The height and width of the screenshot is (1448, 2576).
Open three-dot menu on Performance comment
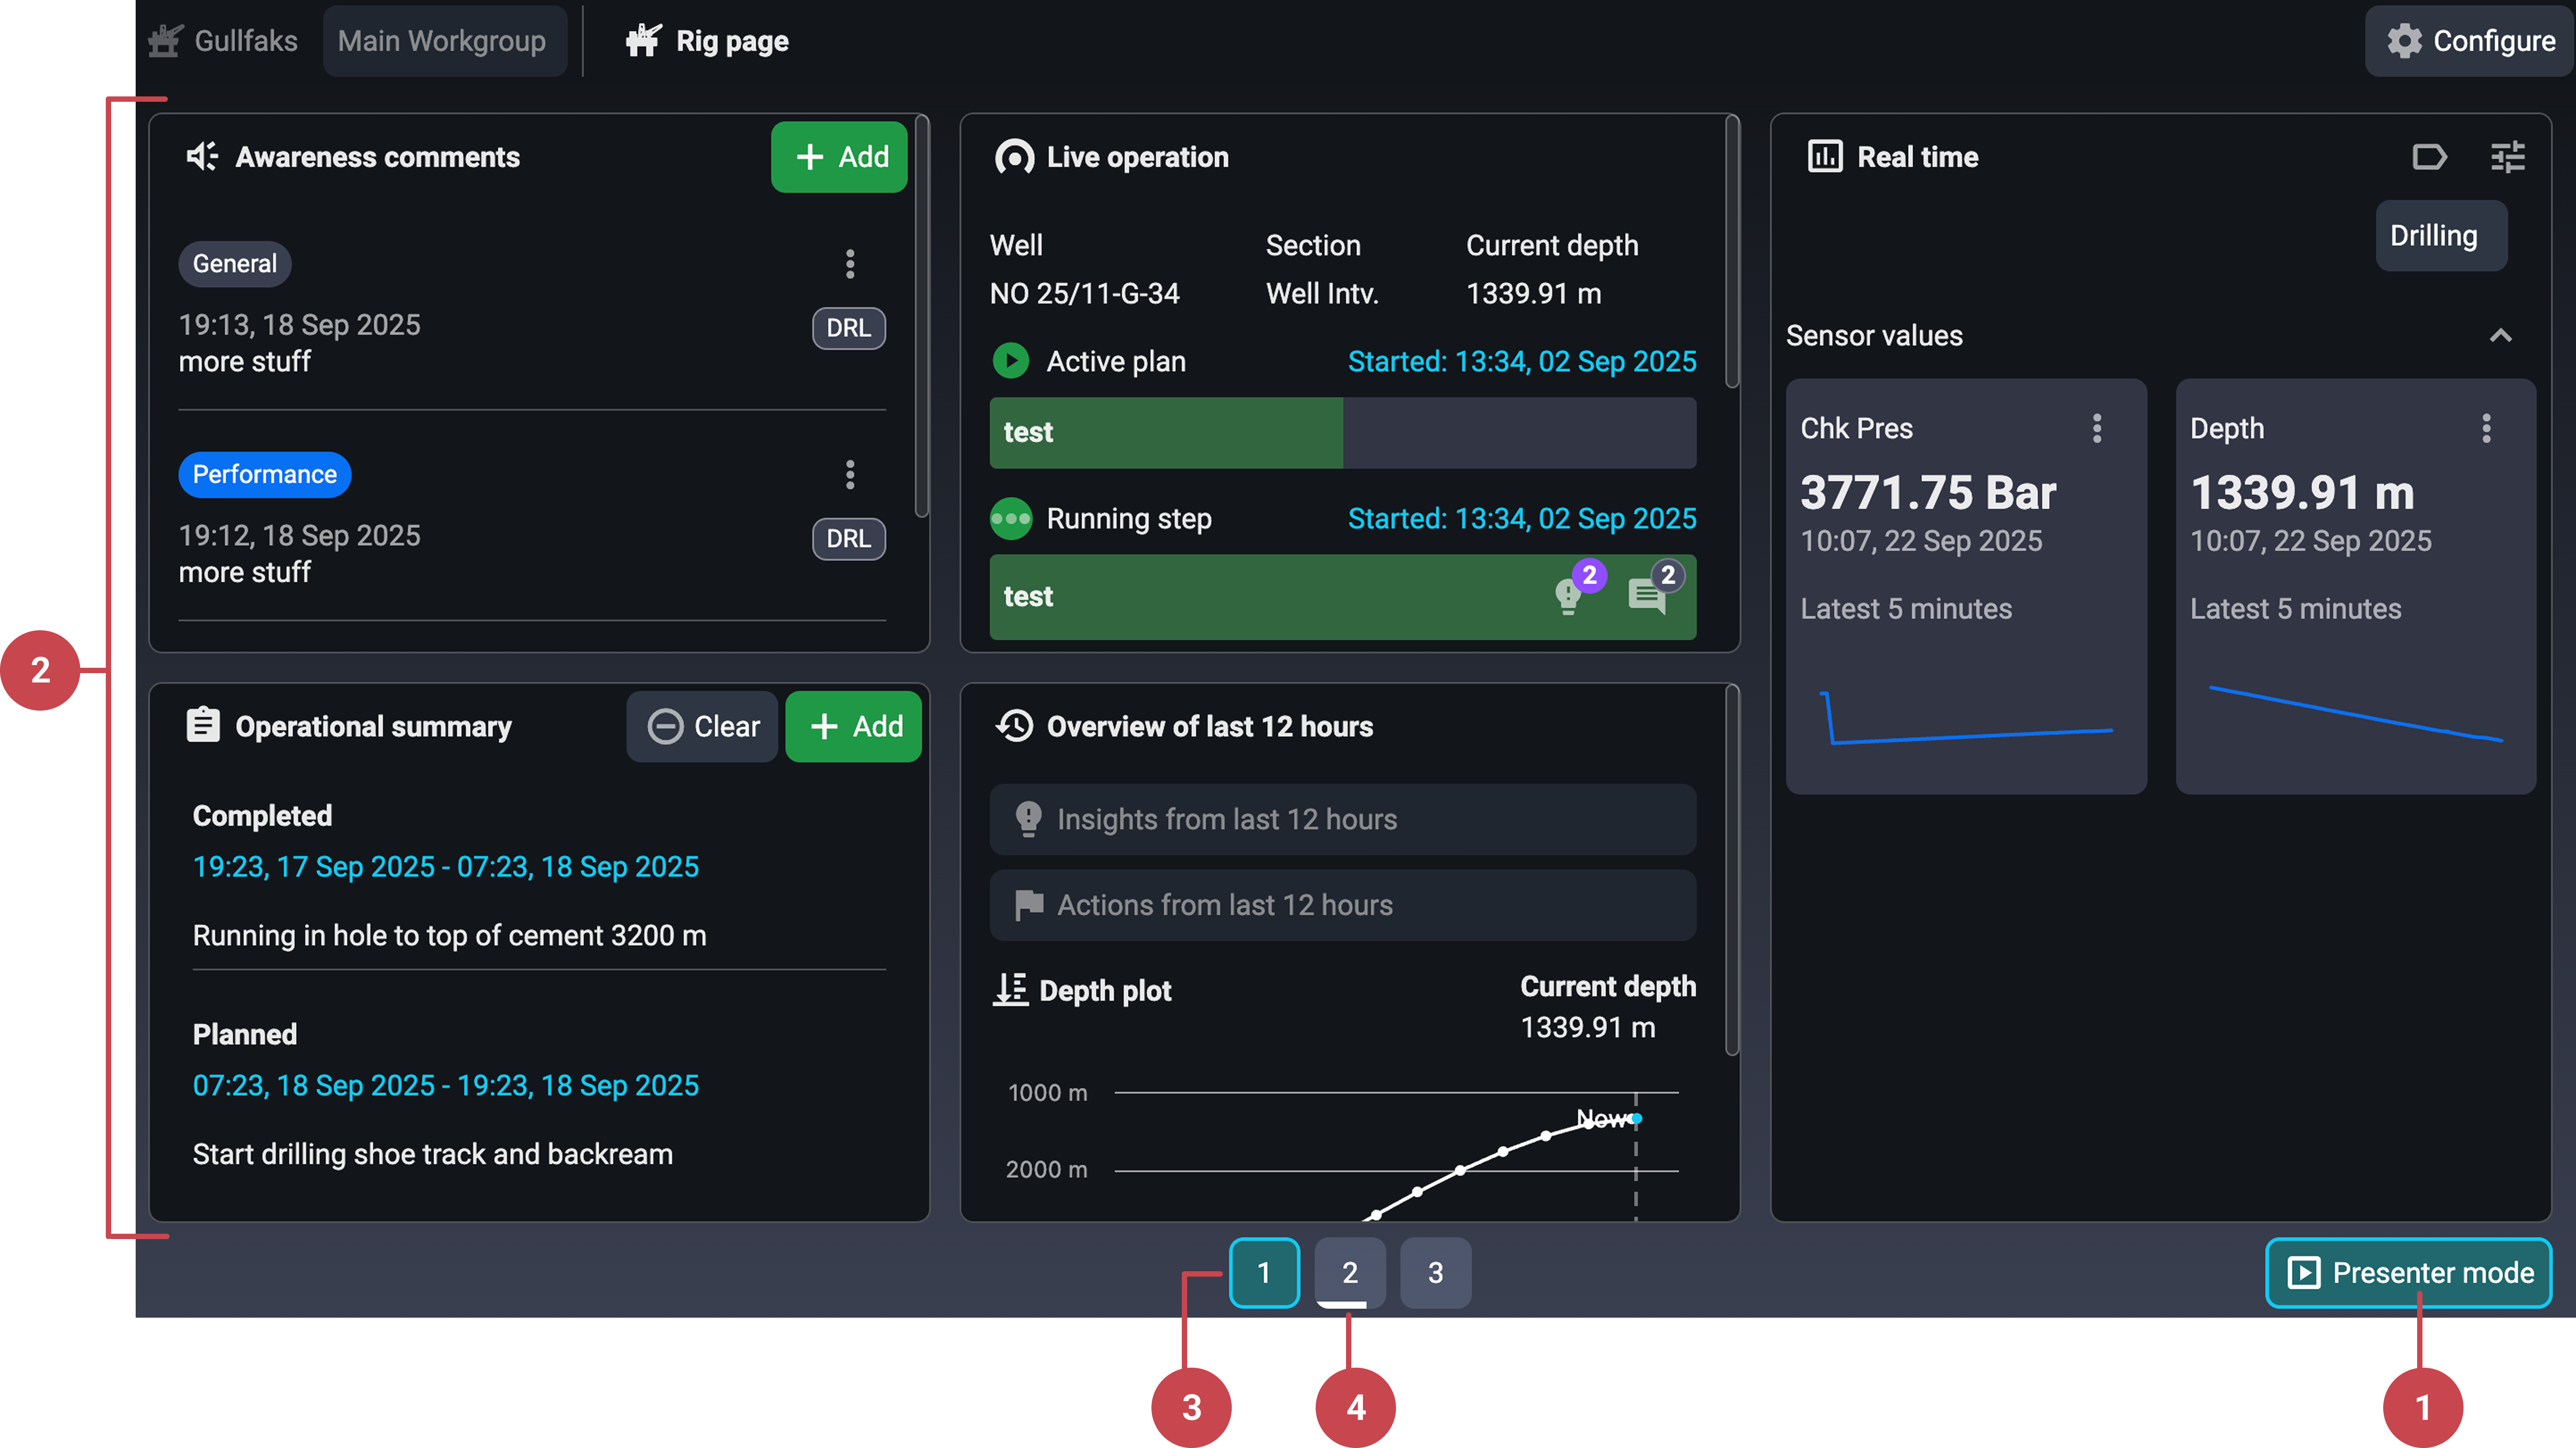click(x=850, y=475)
